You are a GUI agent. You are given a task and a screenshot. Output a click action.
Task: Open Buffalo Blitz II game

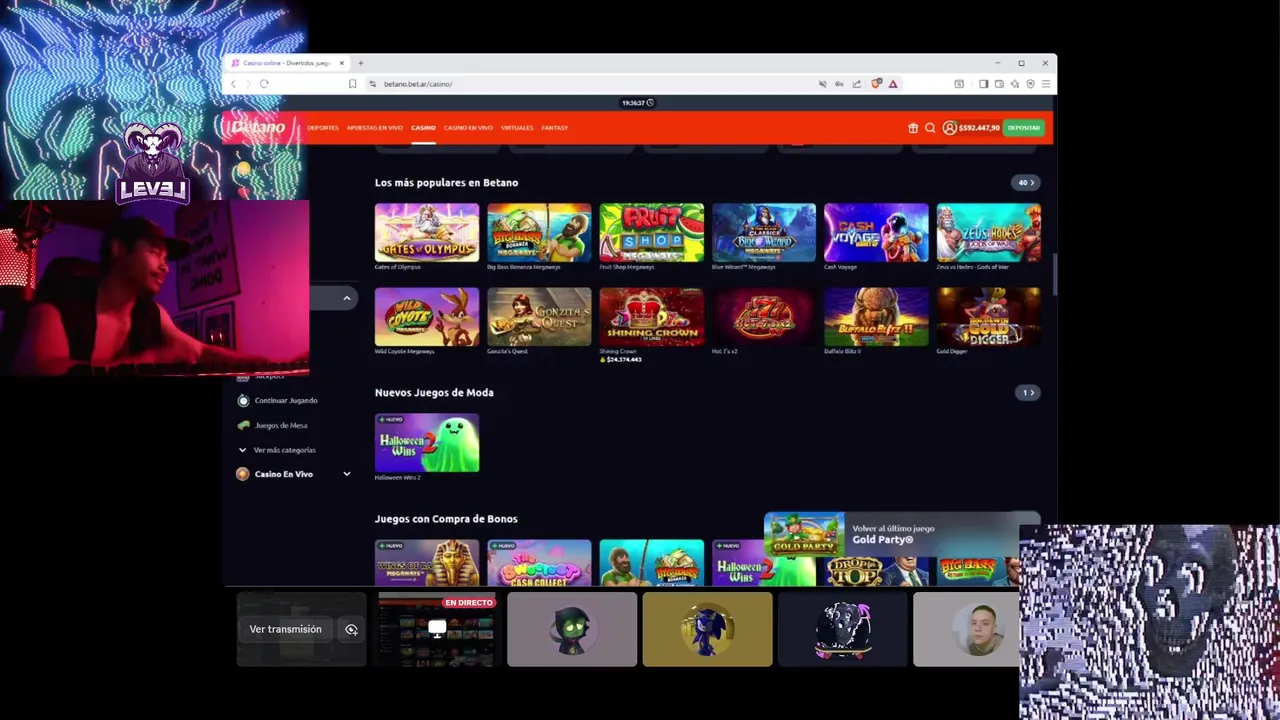click(x=876, y=317)
